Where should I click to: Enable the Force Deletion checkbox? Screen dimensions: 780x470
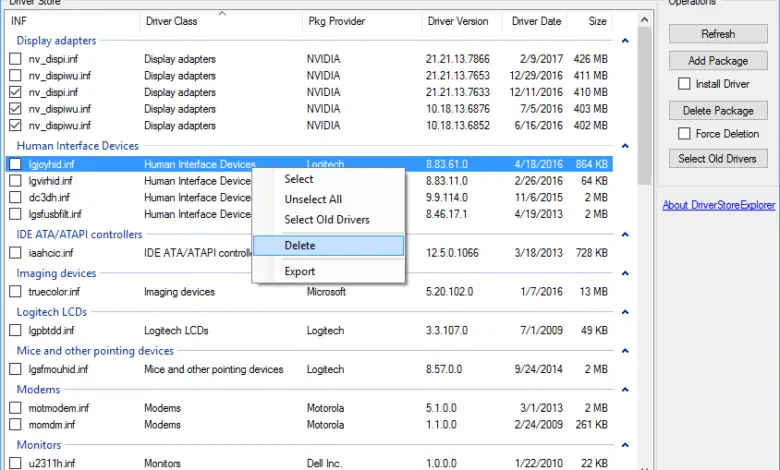[x=685, y=134]
